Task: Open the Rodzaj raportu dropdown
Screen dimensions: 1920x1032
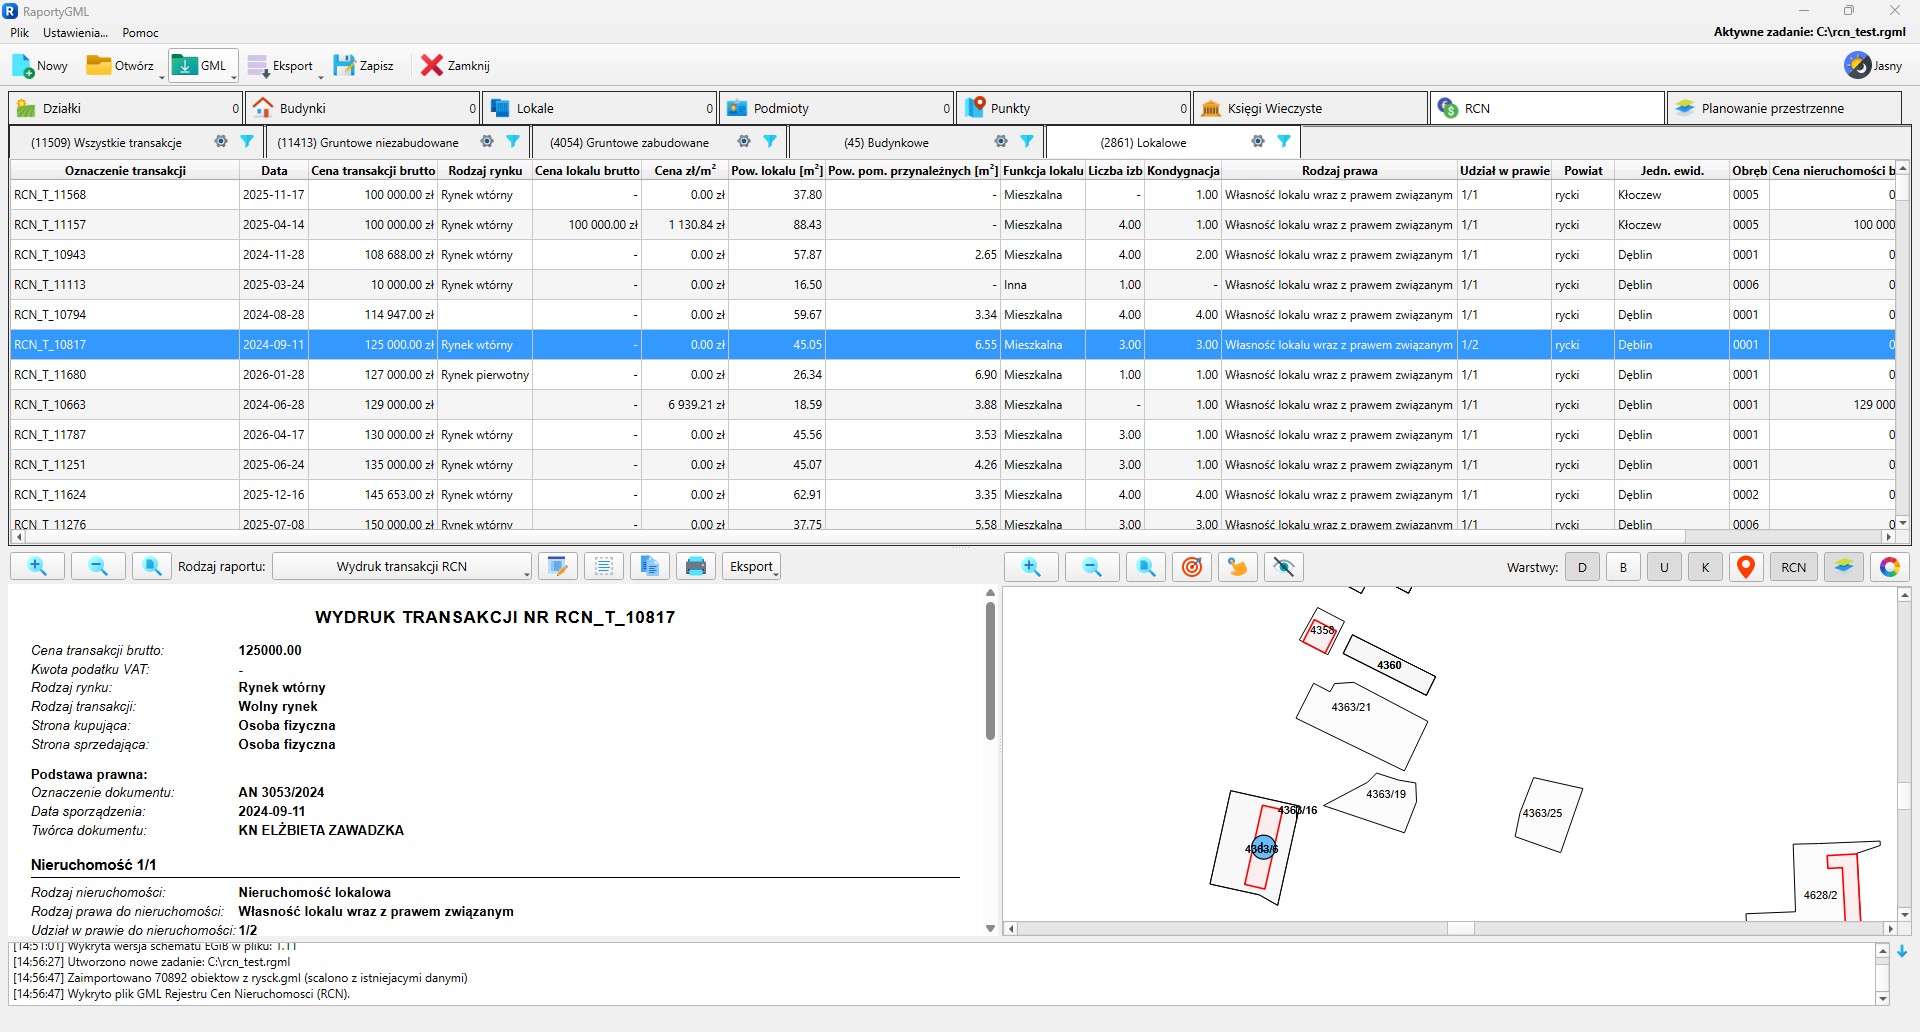Action: tap(402, 567)
